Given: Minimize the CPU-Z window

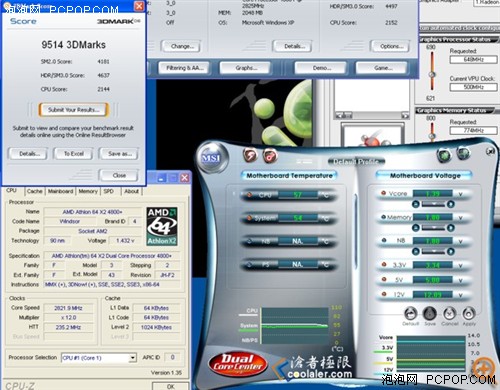Looking at the screenshot, I should (161, 178).
